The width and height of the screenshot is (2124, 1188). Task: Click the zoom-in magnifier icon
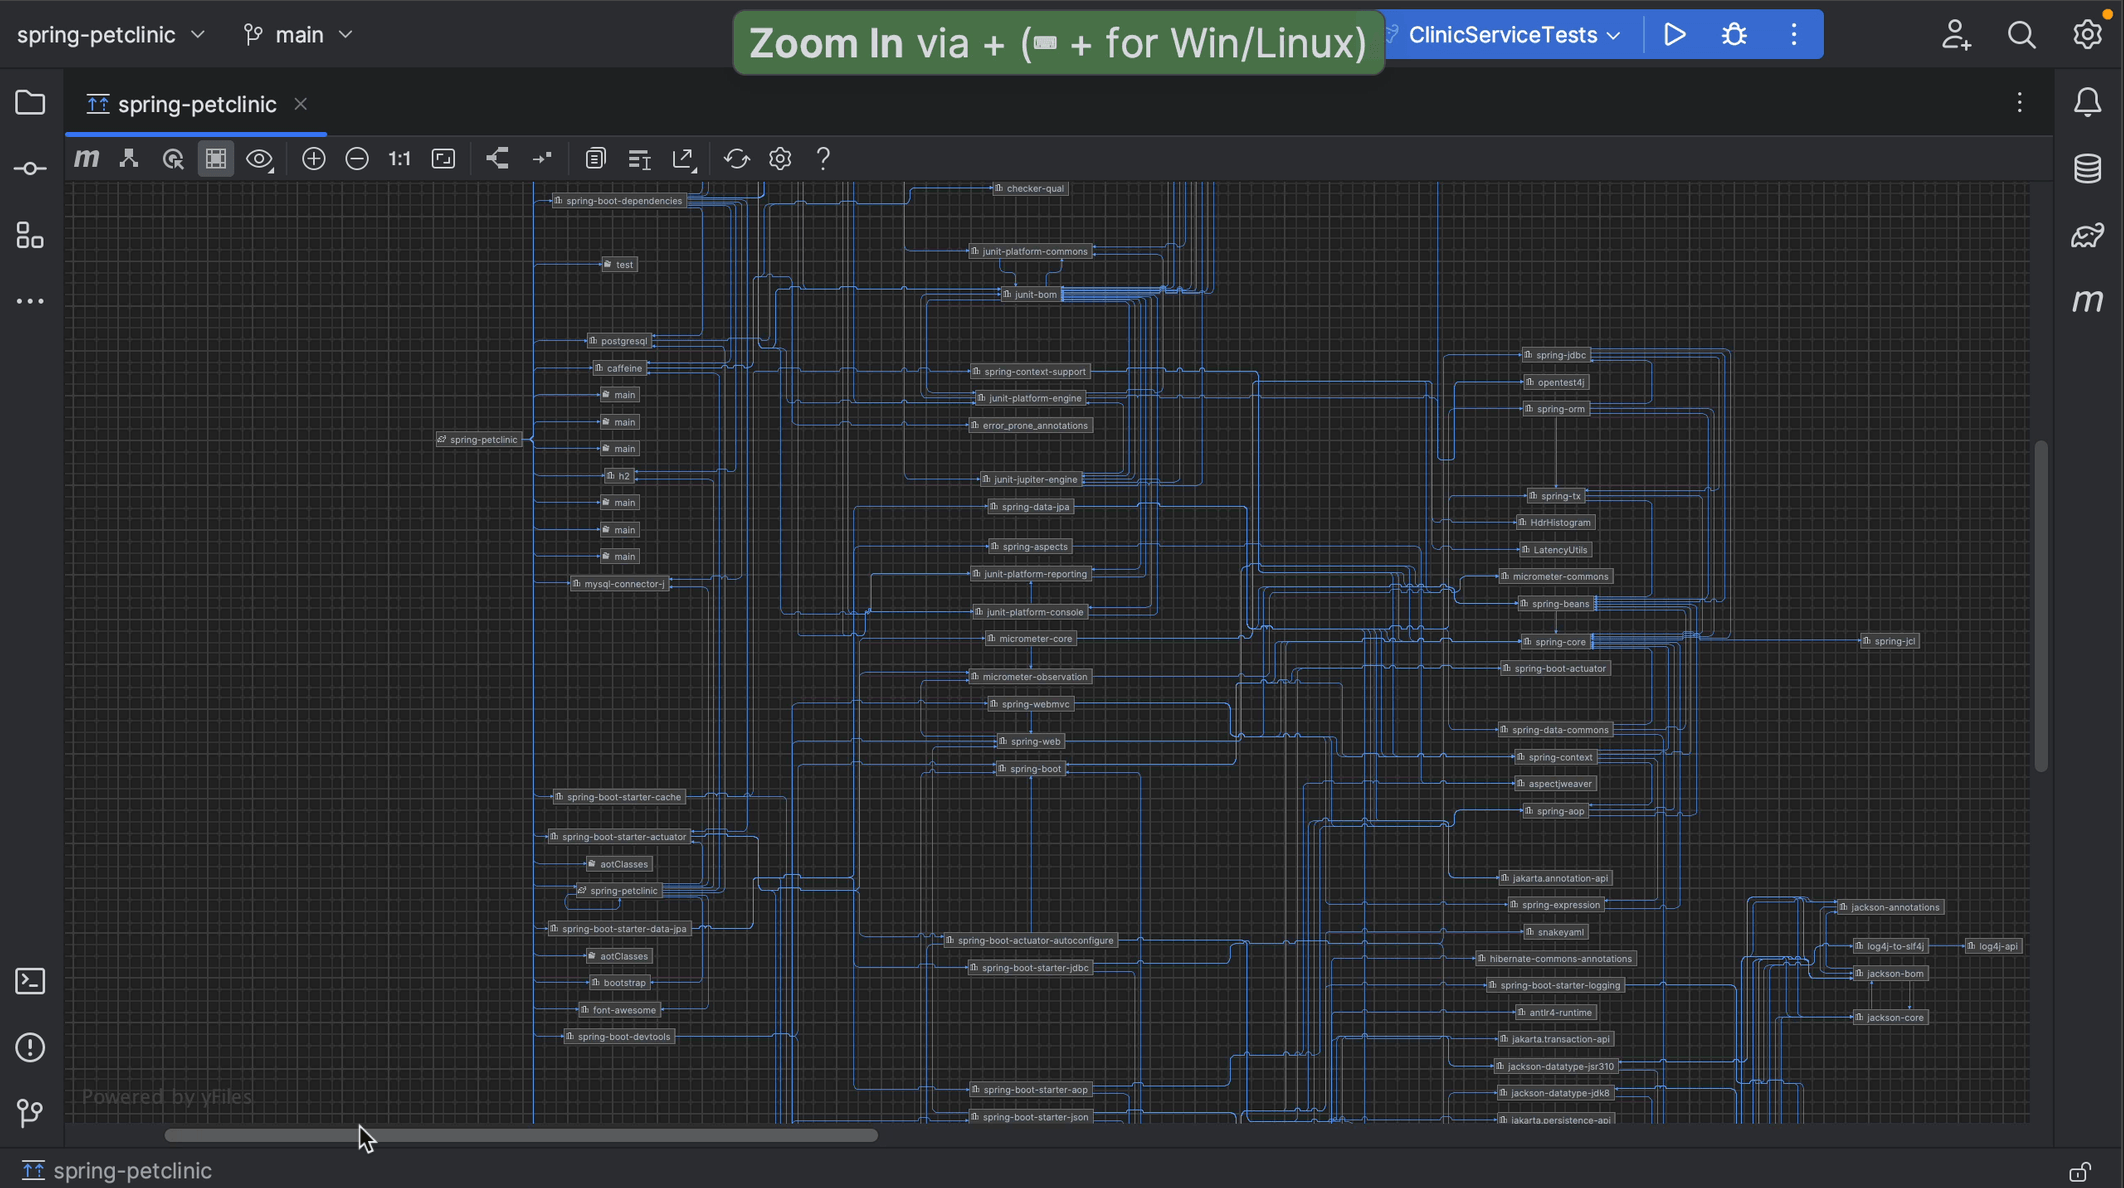coord(311,158)
